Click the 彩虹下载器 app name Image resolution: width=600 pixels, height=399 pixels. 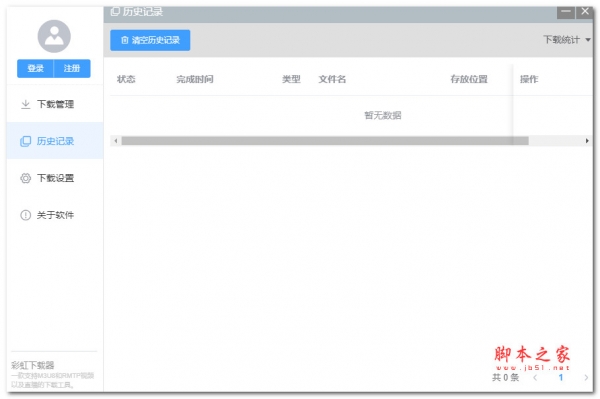(33, 365)
